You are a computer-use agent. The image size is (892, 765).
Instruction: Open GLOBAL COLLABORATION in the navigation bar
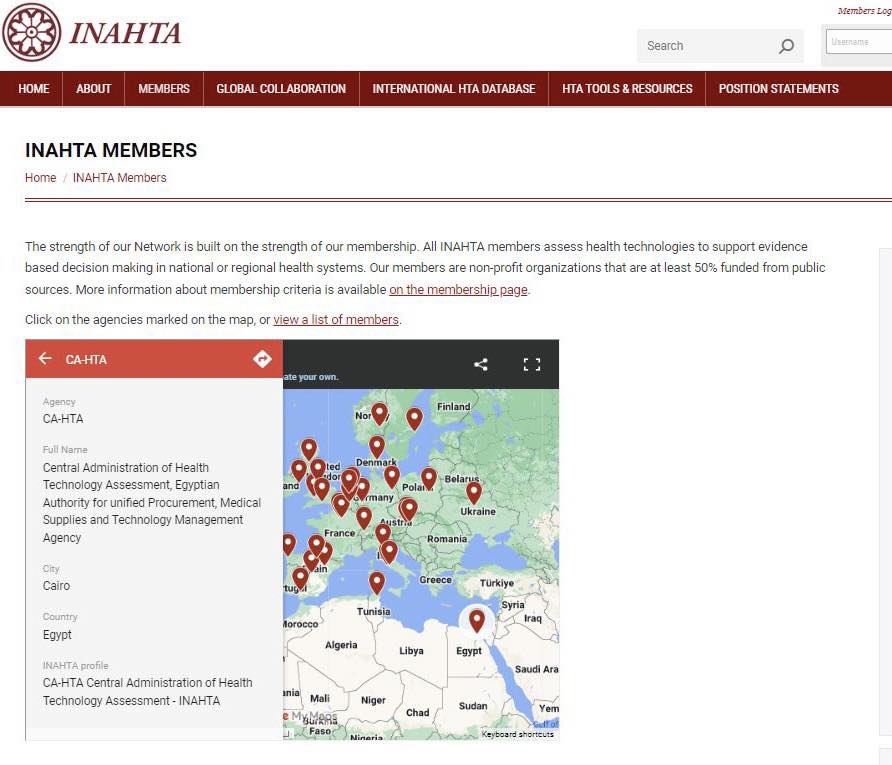(281, 89)
